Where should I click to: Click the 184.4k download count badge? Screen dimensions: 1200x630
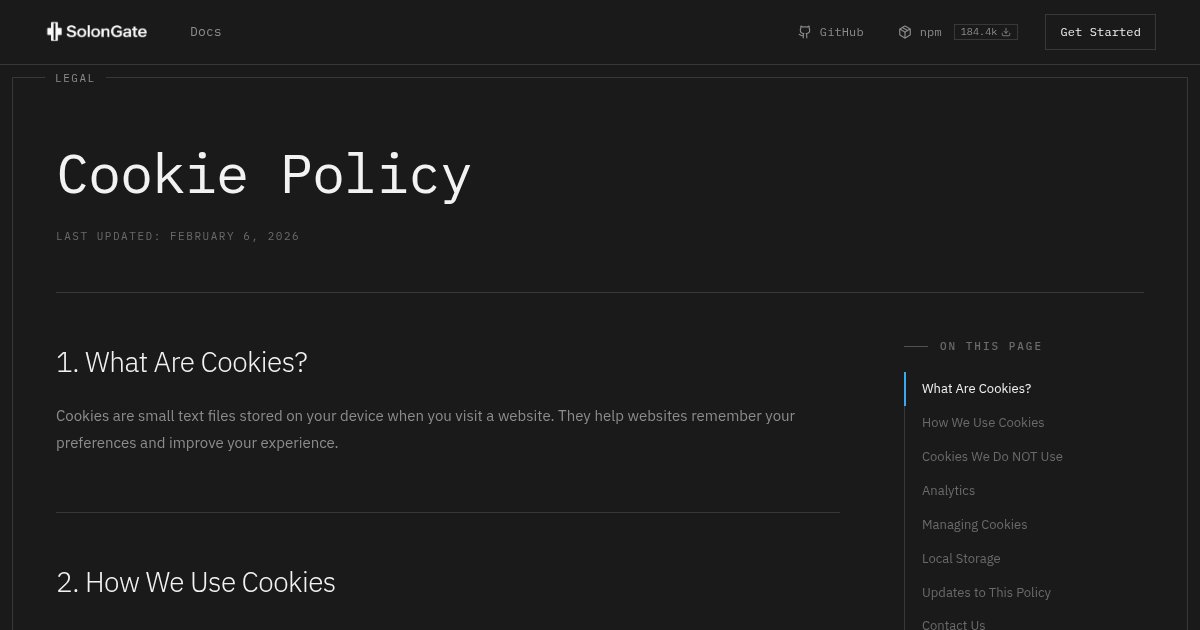pos(986,32)
